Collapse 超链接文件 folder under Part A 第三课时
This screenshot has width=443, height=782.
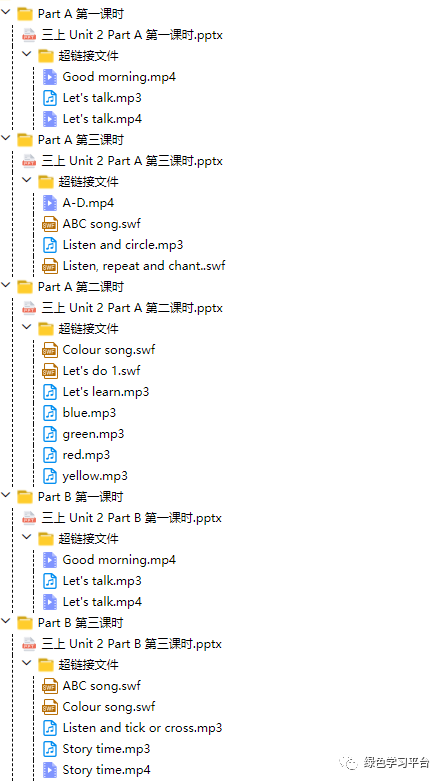click(x=27, y=181)
